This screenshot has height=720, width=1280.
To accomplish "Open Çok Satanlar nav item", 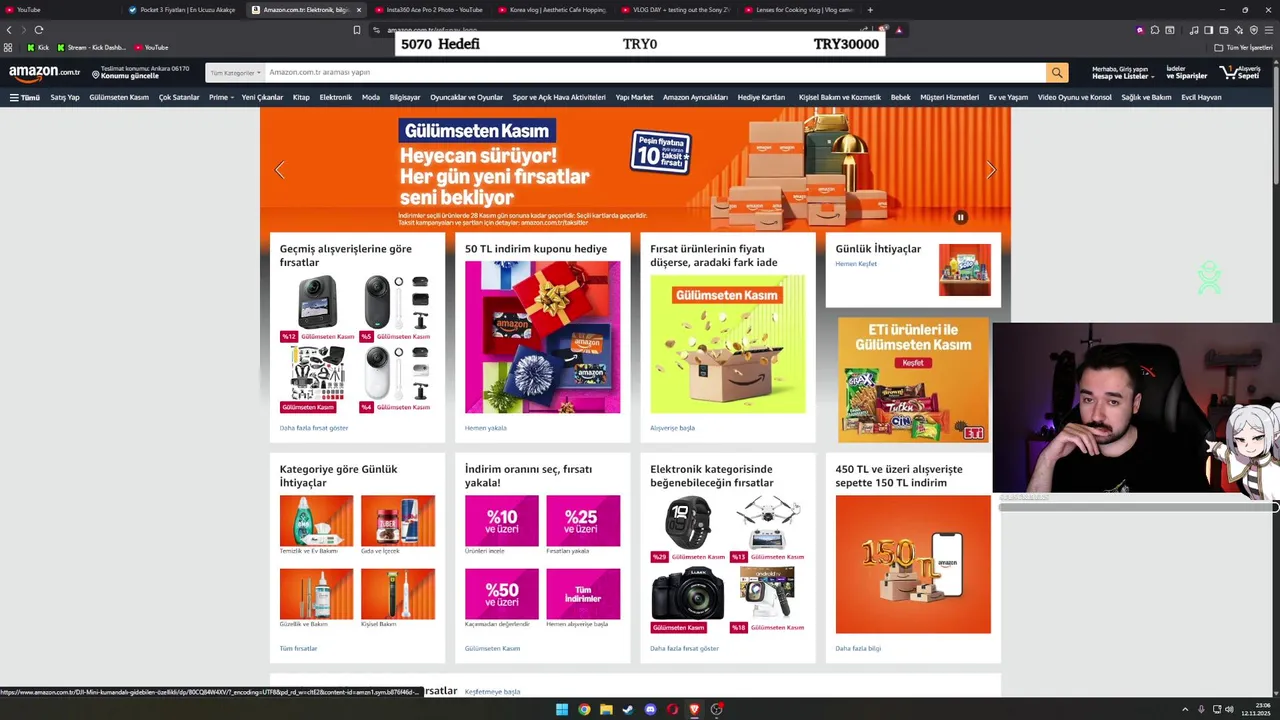I will (179, 98).
